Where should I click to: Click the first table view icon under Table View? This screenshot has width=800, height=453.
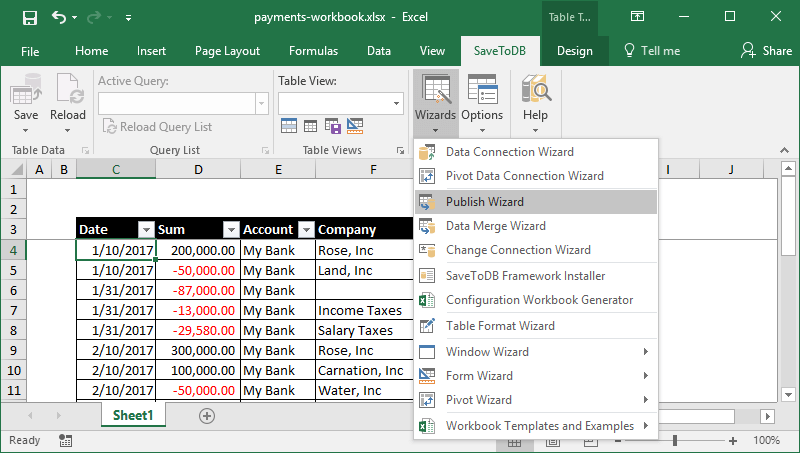click(x=289, y=125)
